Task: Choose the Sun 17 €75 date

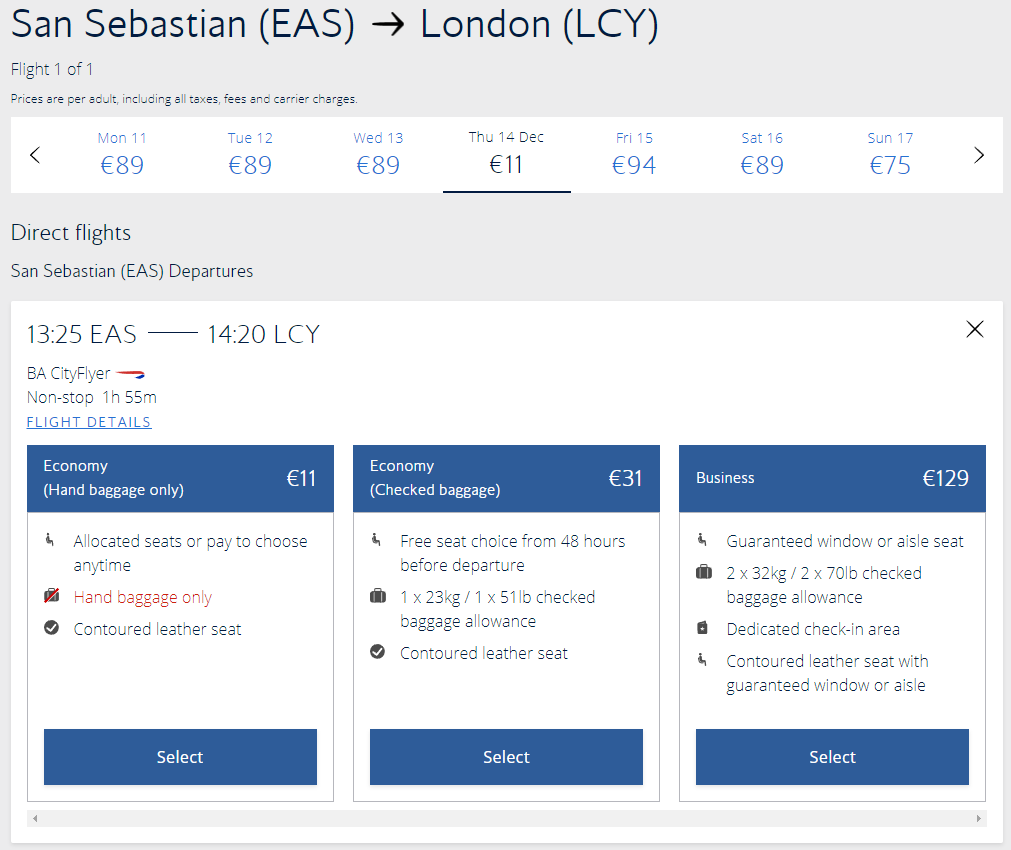Action: (890, 155)
